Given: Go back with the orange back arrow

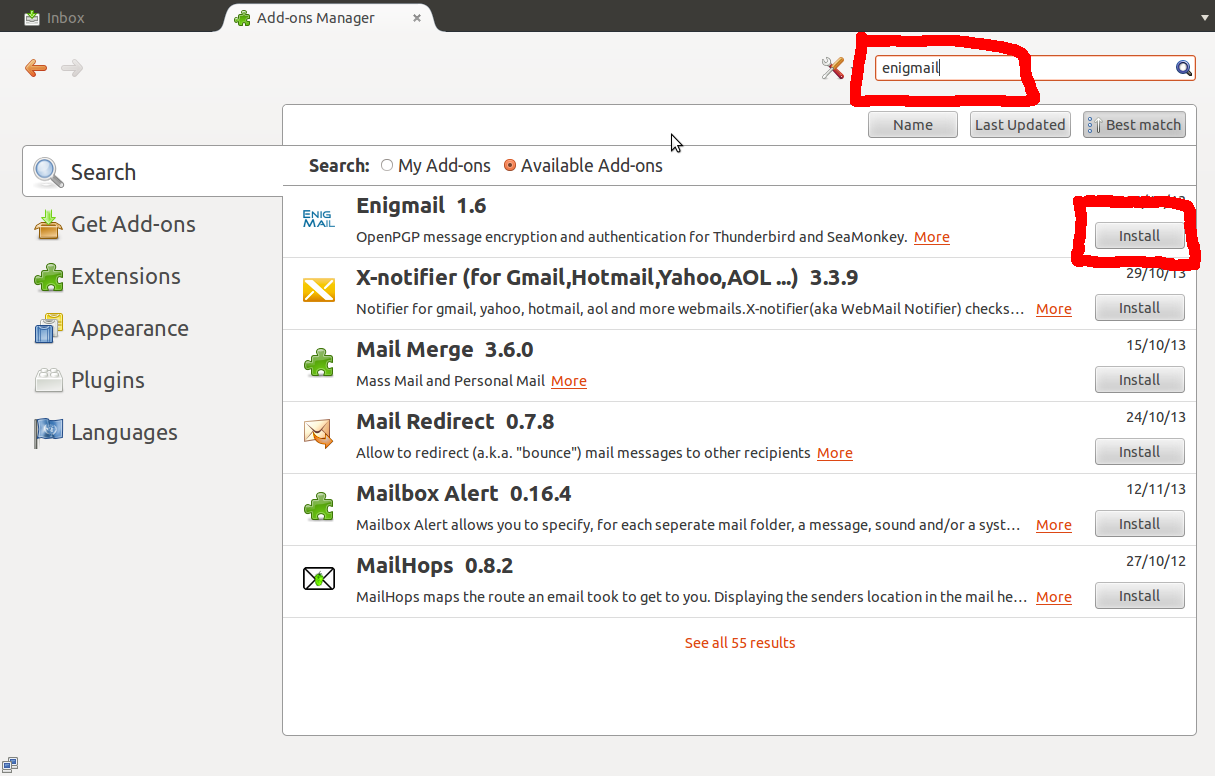Looking at the screenshot, I should tap(36, 68).
